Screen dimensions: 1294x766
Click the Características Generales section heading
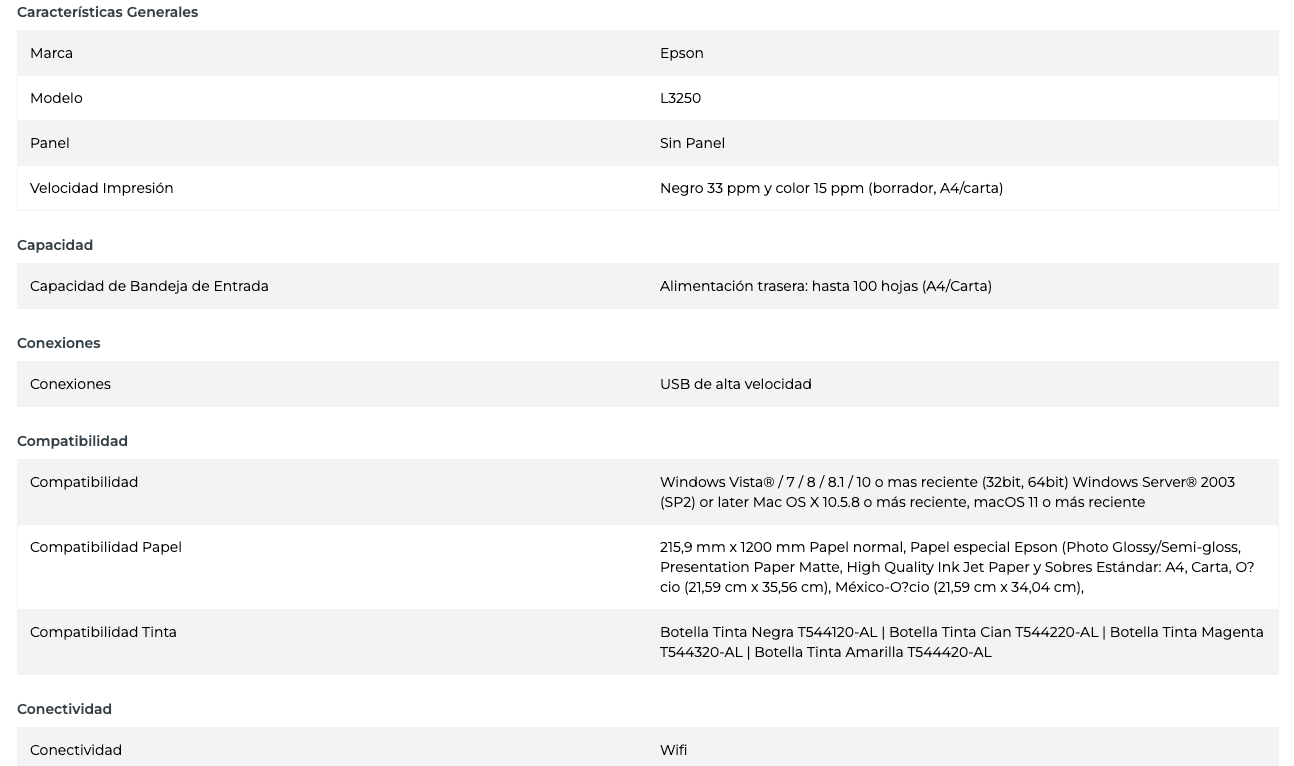pos(107,12)
